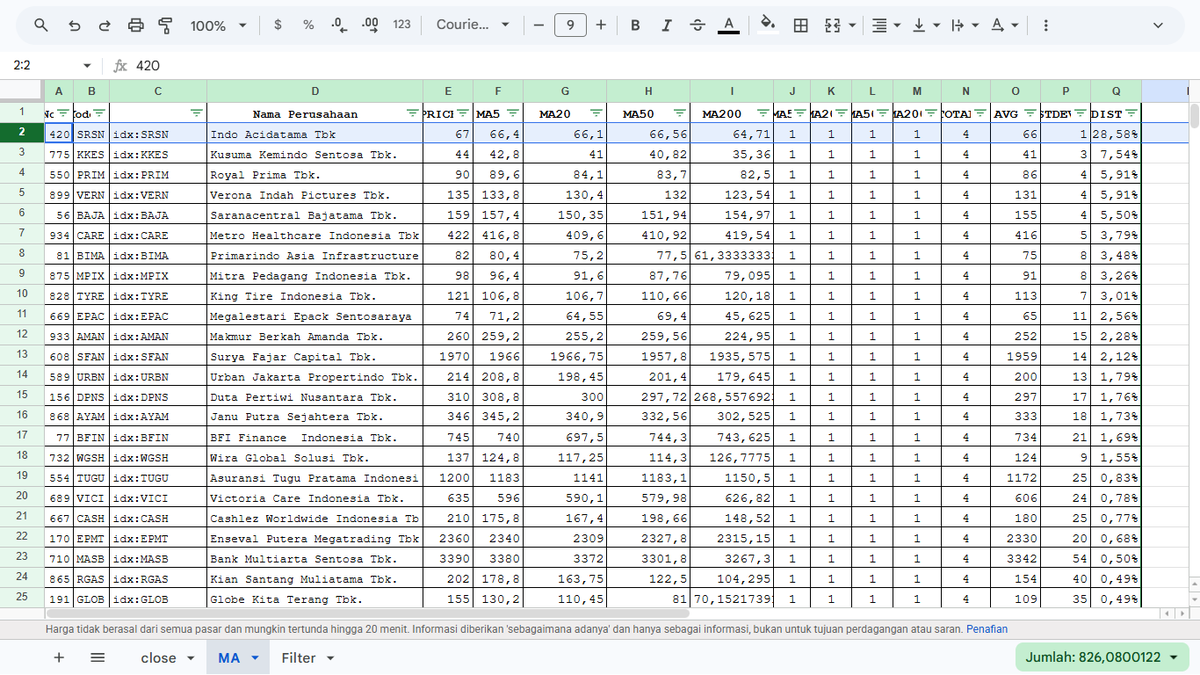
Task: Increase decimal places
Action: [x=370, y=25]
